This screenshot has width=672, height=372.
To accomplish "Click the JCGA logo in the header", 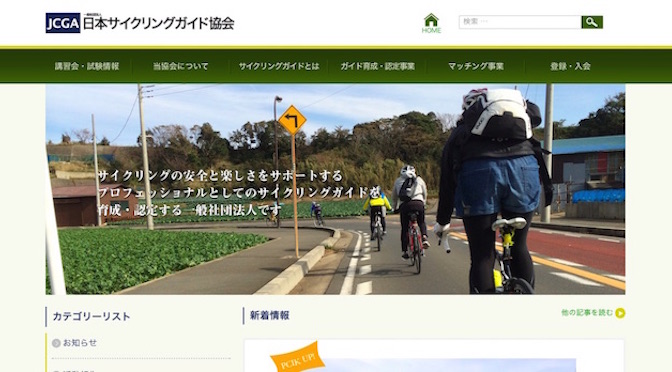I will tap(63, 23).
